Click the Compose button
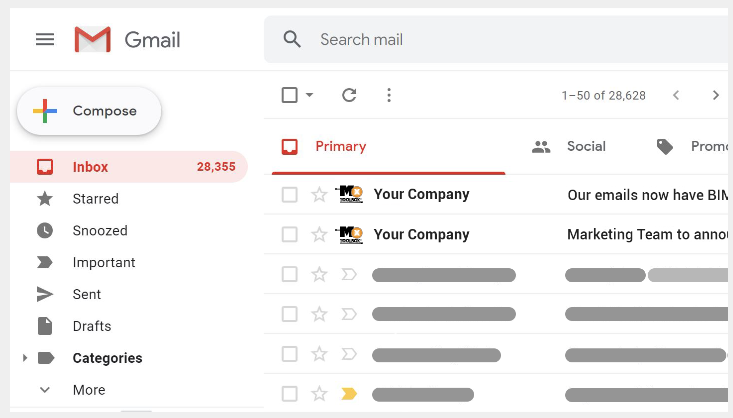 (x=89, y=111)
